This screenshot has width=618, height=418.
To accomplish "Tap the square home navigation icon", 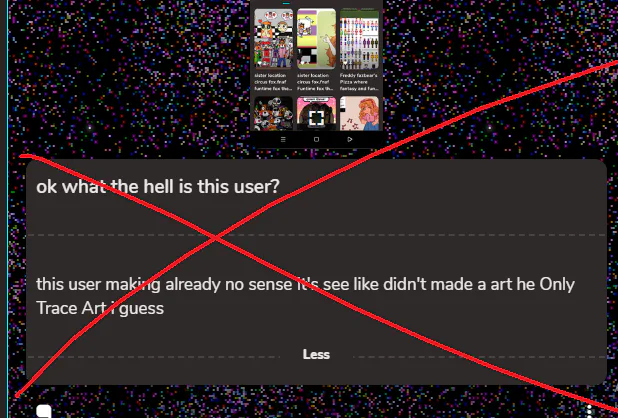I will tap(316, 139).
